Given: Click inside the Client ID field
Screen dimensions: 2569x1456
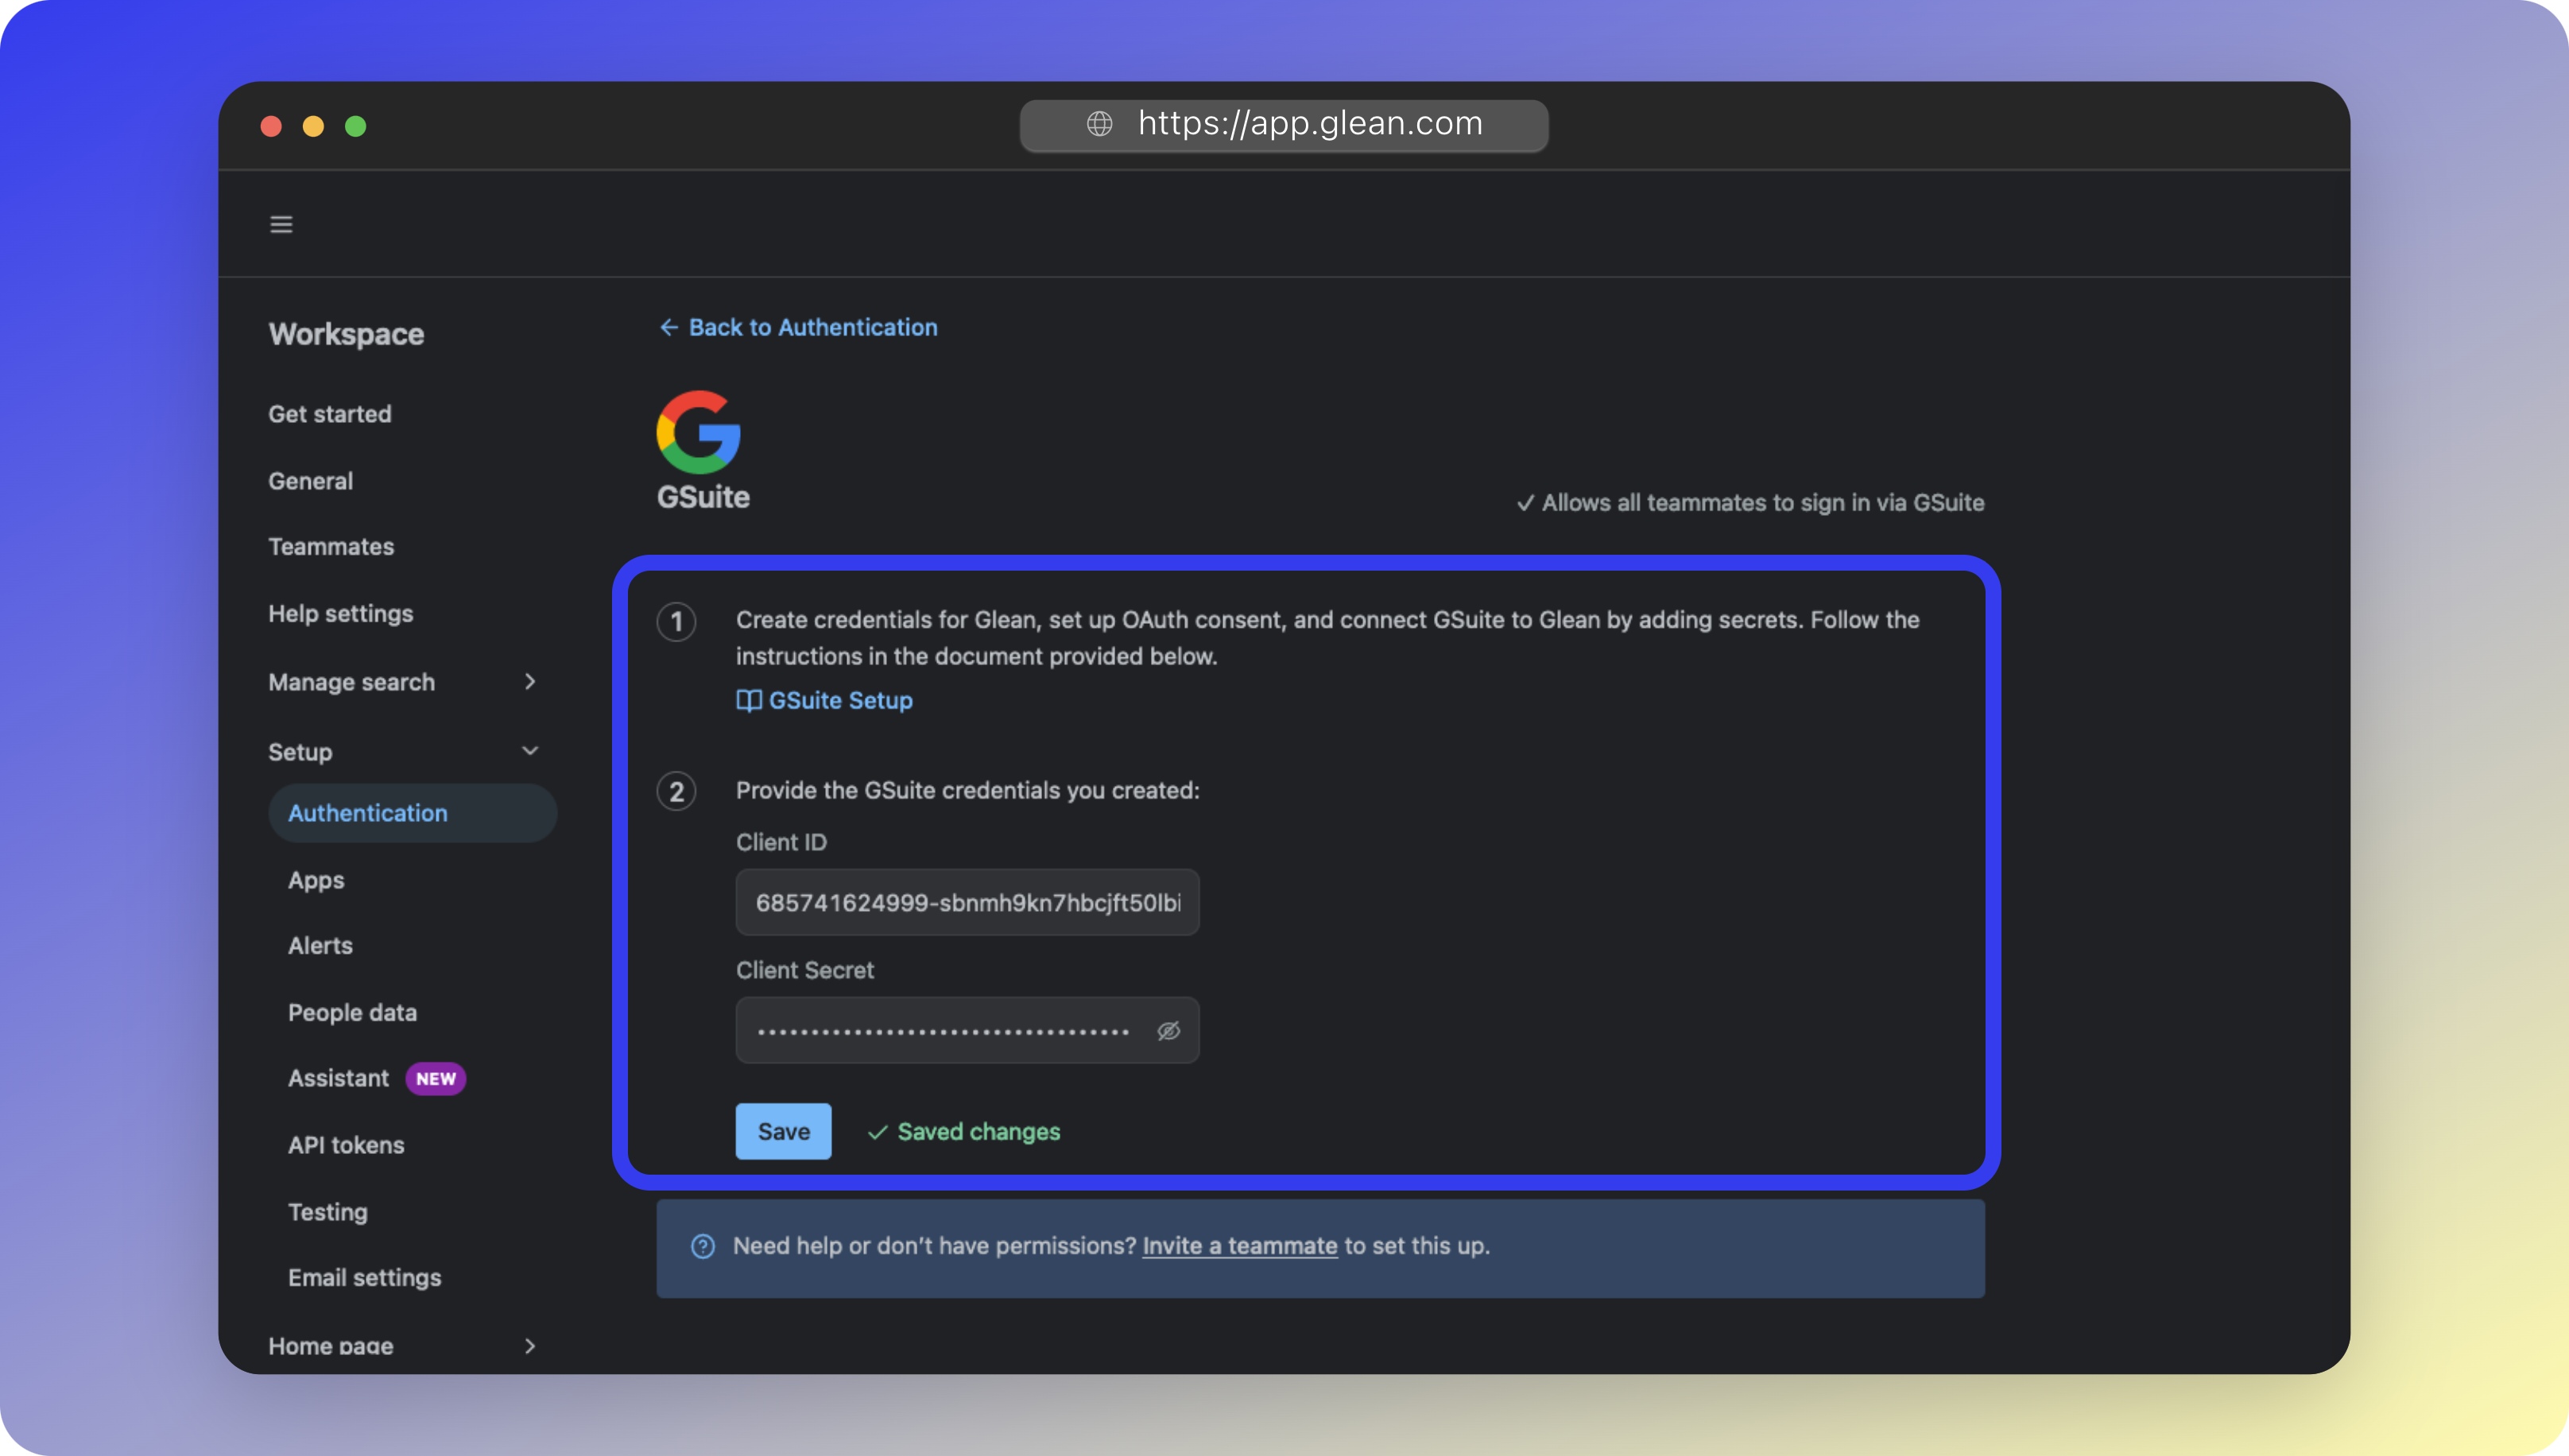Looking at the screenshot, I should point(966,902).
